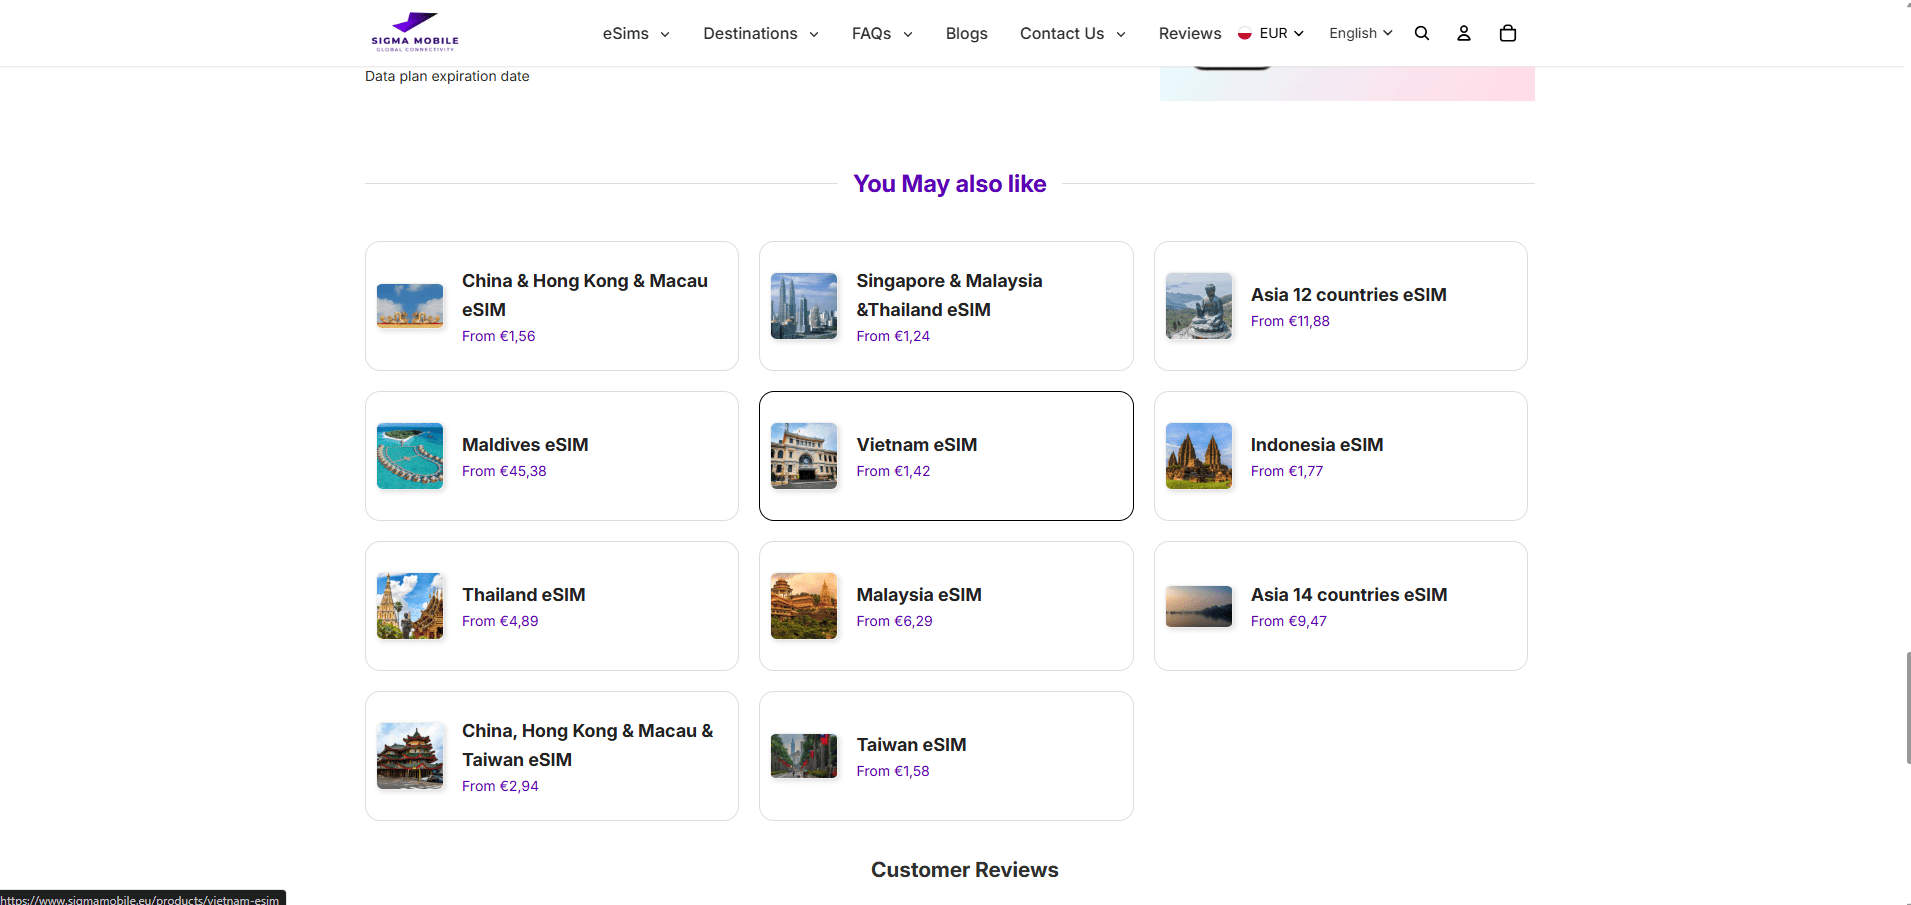
Task: Click the From €1,24 price
Action: 893,336
